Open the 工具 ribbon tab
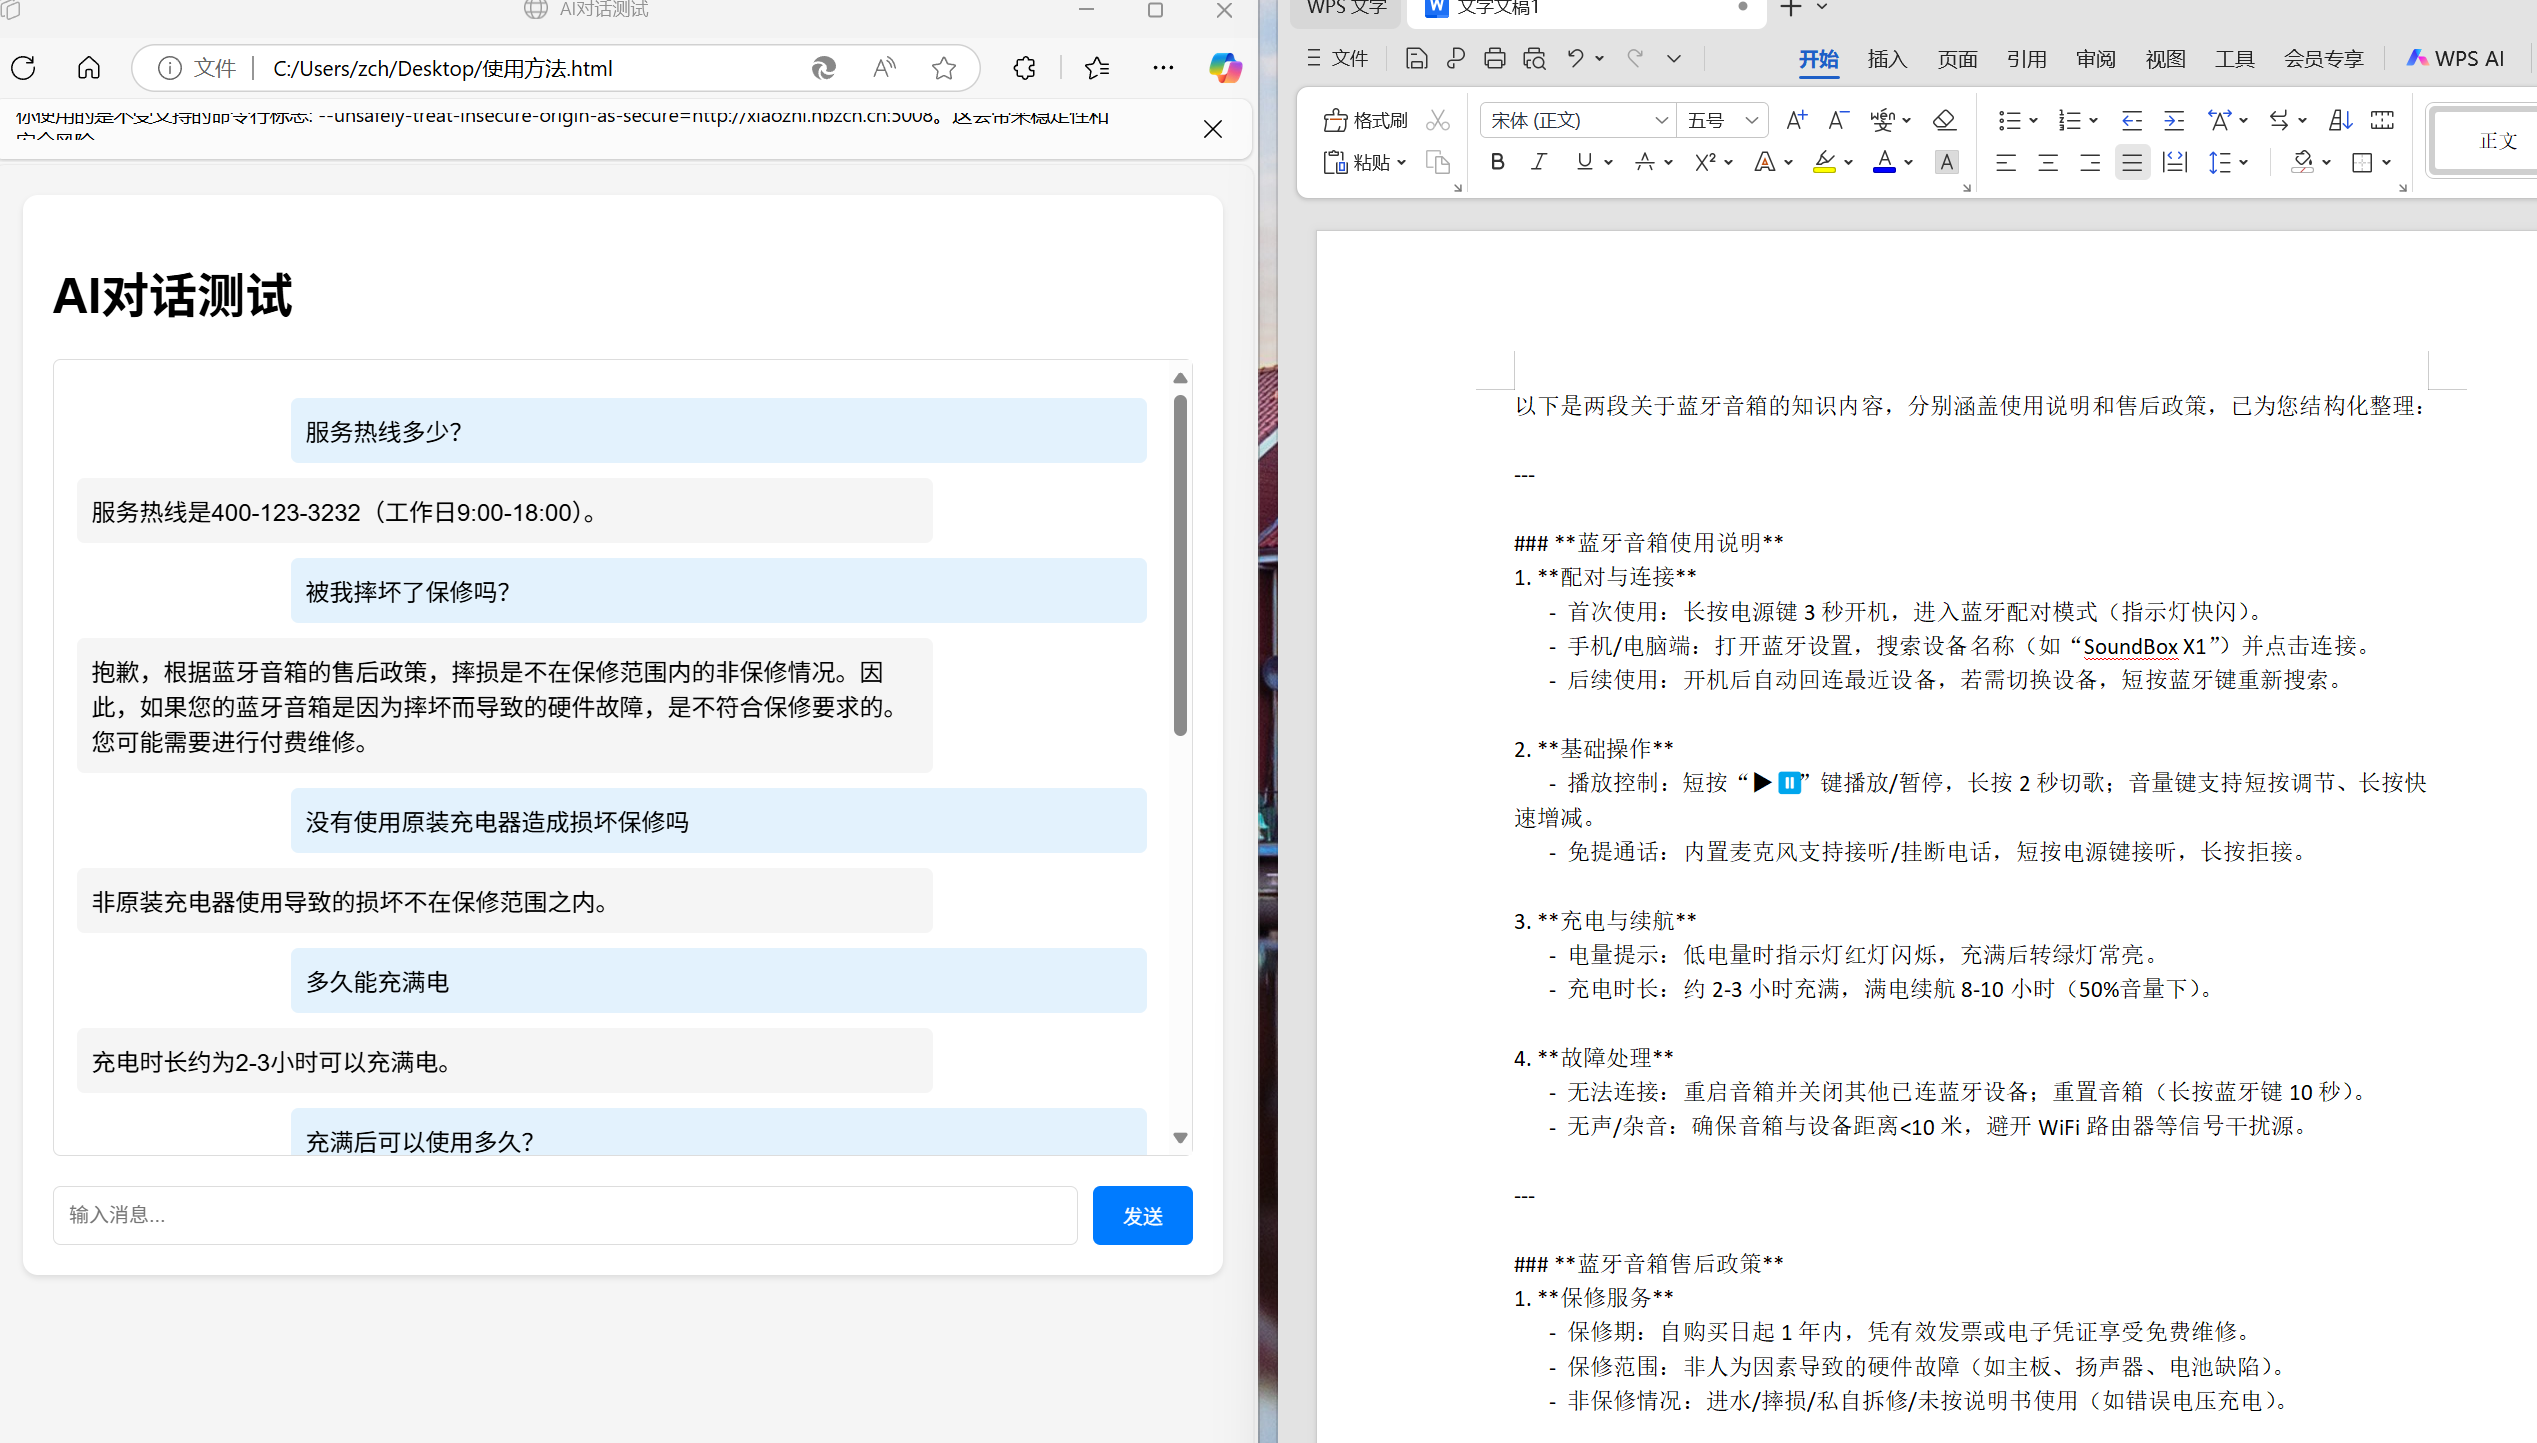The width and height of the screenshot is (2537, 1443). [2234, 59]
